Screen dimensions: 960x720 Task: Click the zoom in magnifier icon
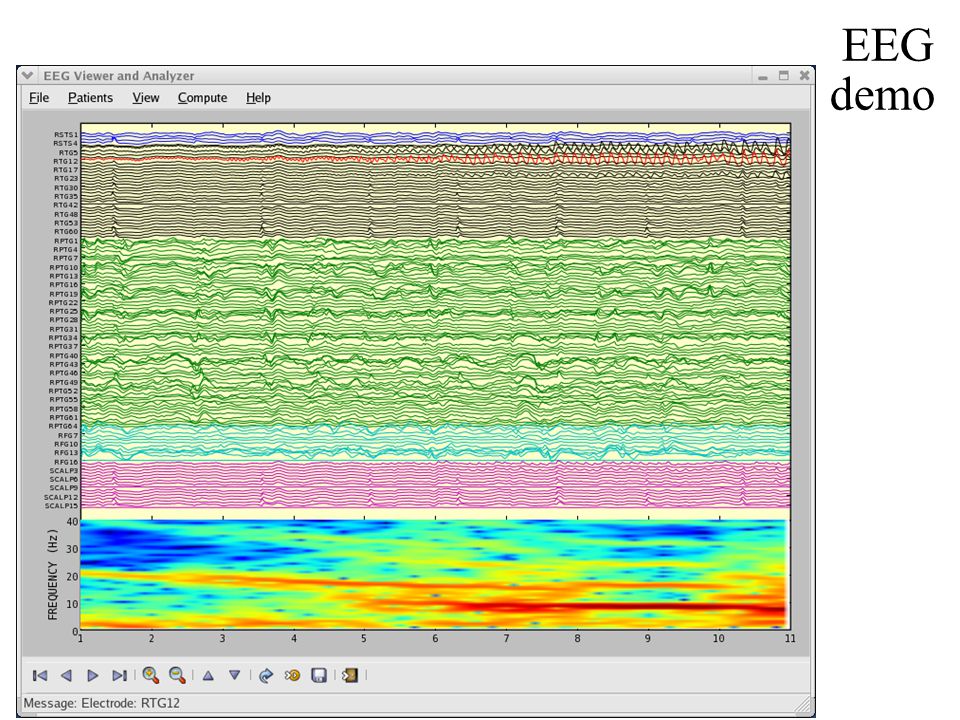151,675
